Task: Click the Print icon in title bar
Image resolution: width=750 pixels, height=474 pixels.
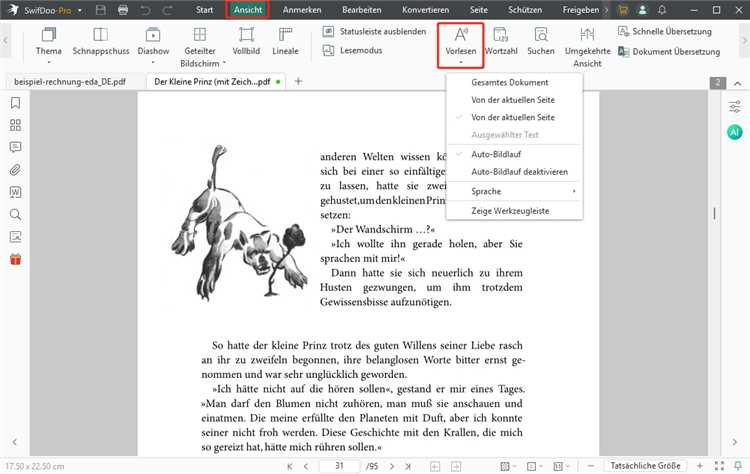Action: [123, 10]
